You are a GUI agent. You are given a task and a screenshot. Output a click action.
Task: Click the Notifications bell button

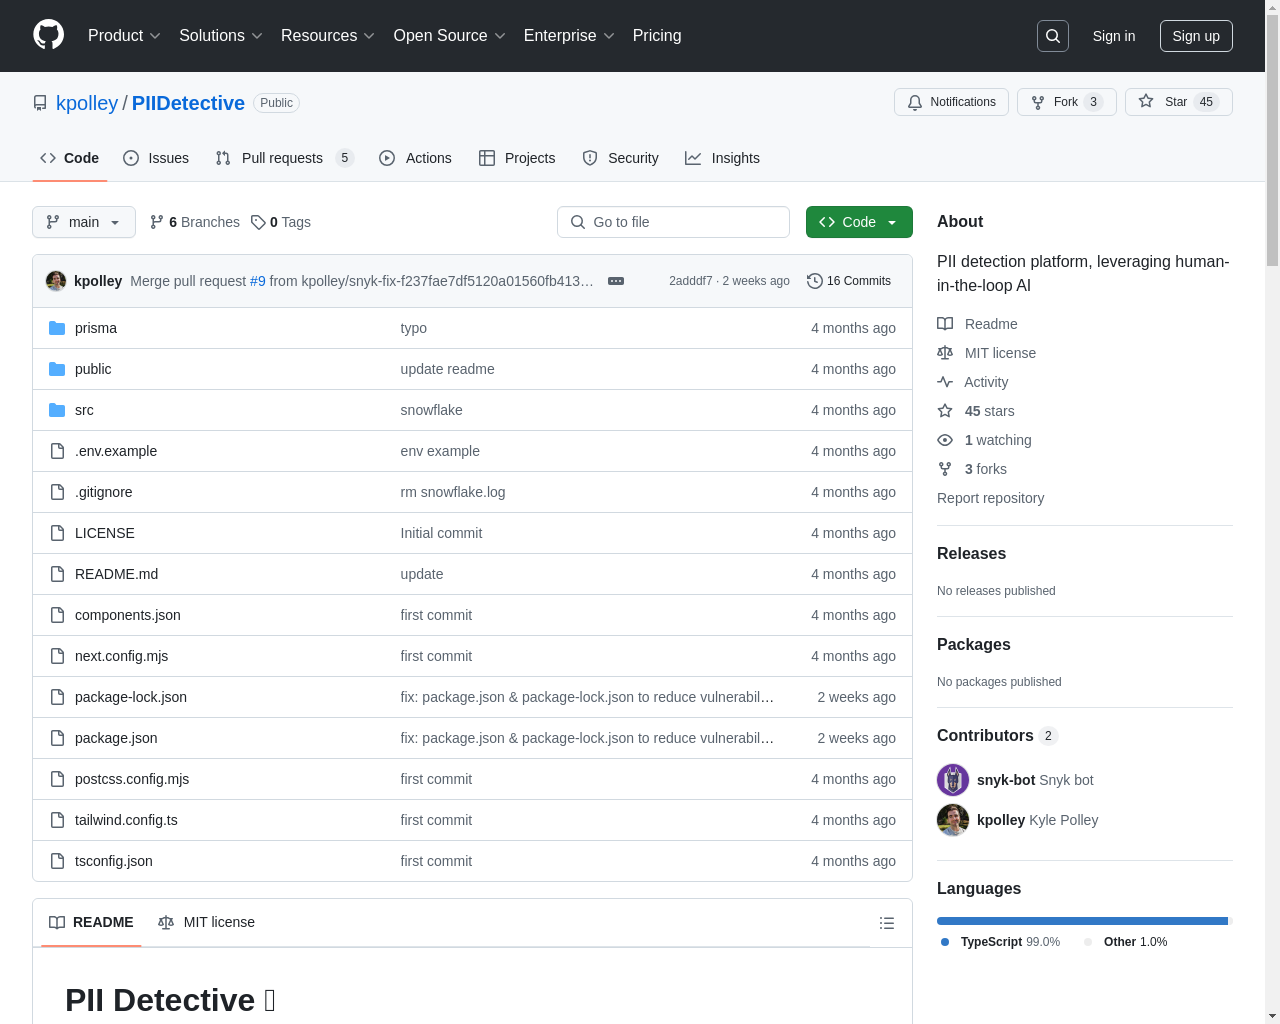pos(951,102)
